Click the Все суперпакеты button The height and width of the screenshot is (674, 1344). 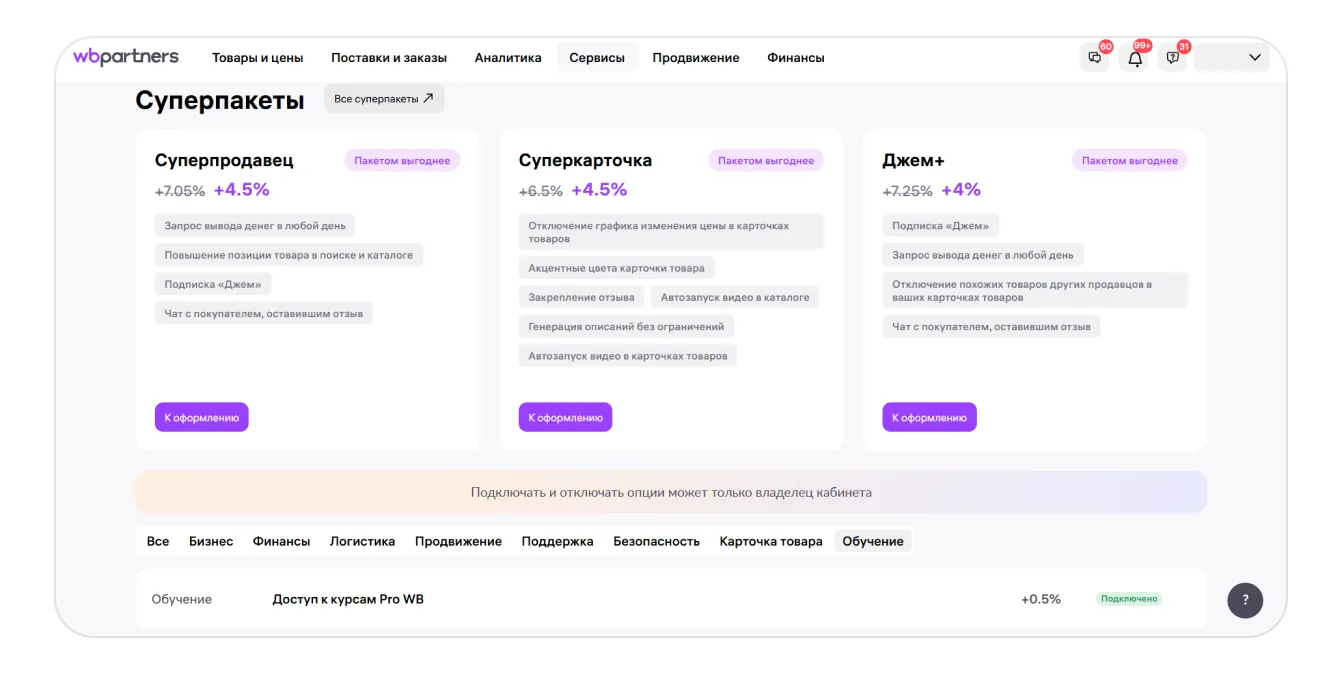(x=384, y=99)
